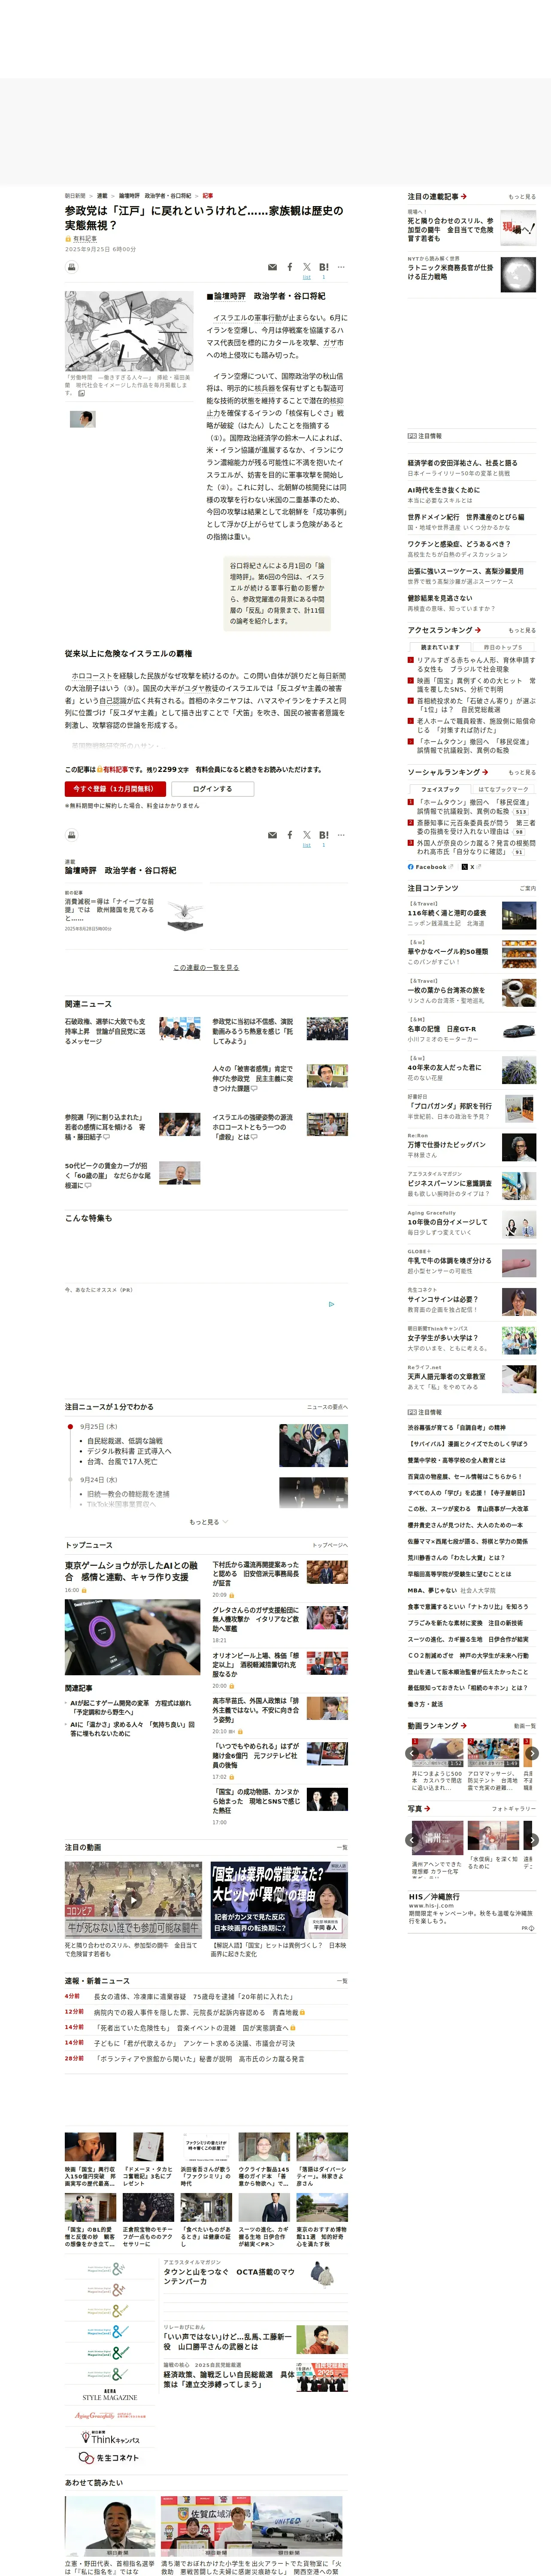Share on Facebook icon under the headline
This screenshot has width=551, height=2576.
click(290, 267)
